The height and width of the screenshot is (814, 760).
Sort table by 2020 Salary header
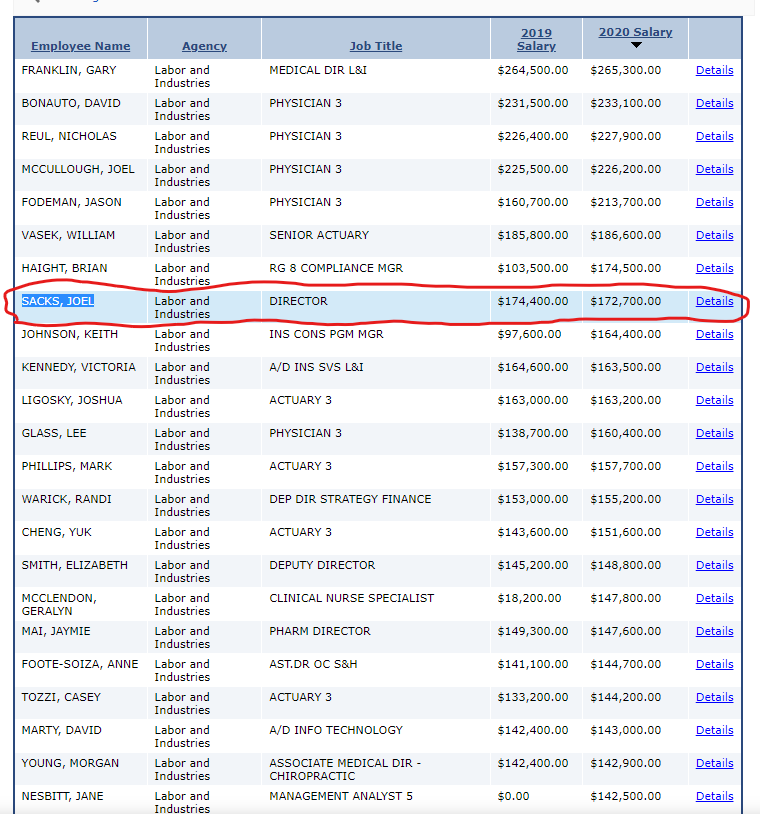pyautogui.click(x=635, y=32)
